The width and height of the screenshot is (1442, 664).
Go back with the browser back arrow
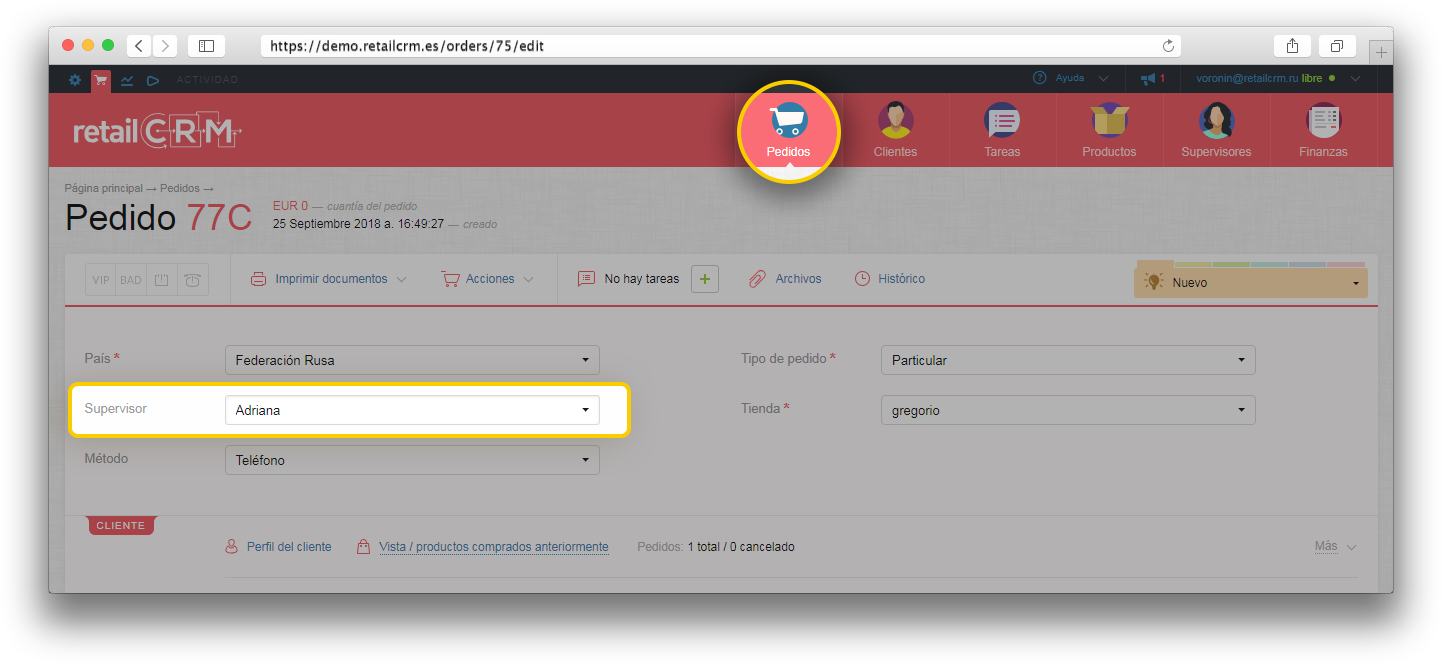click(x=139, y=46)
